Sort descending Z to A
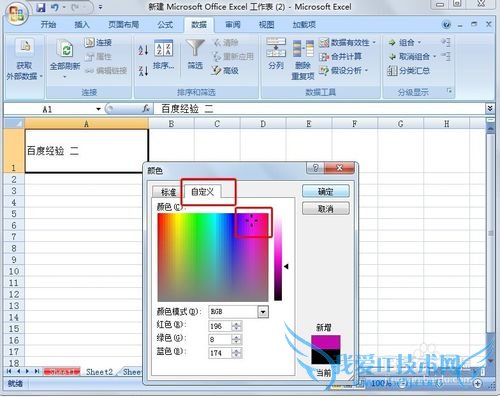The height and width of the screenshot is (397, 500). point(143,70)
